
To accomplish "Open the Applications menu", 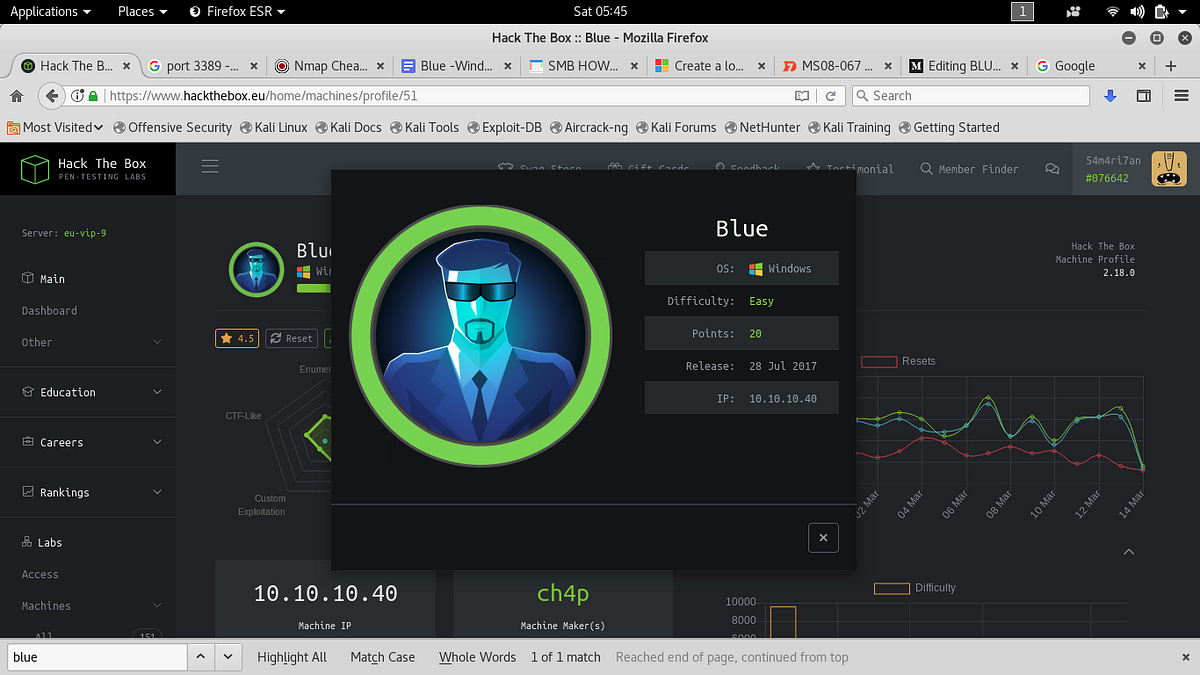I will point(50,11).
